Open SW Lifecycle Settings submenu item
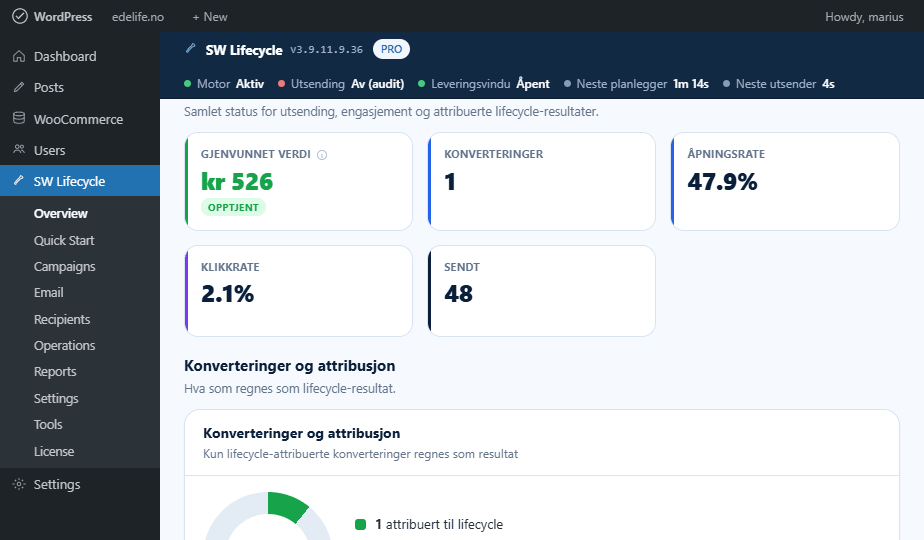Image resolution: width=924 pixels, height=540 pixels. [x=56, y=399]
